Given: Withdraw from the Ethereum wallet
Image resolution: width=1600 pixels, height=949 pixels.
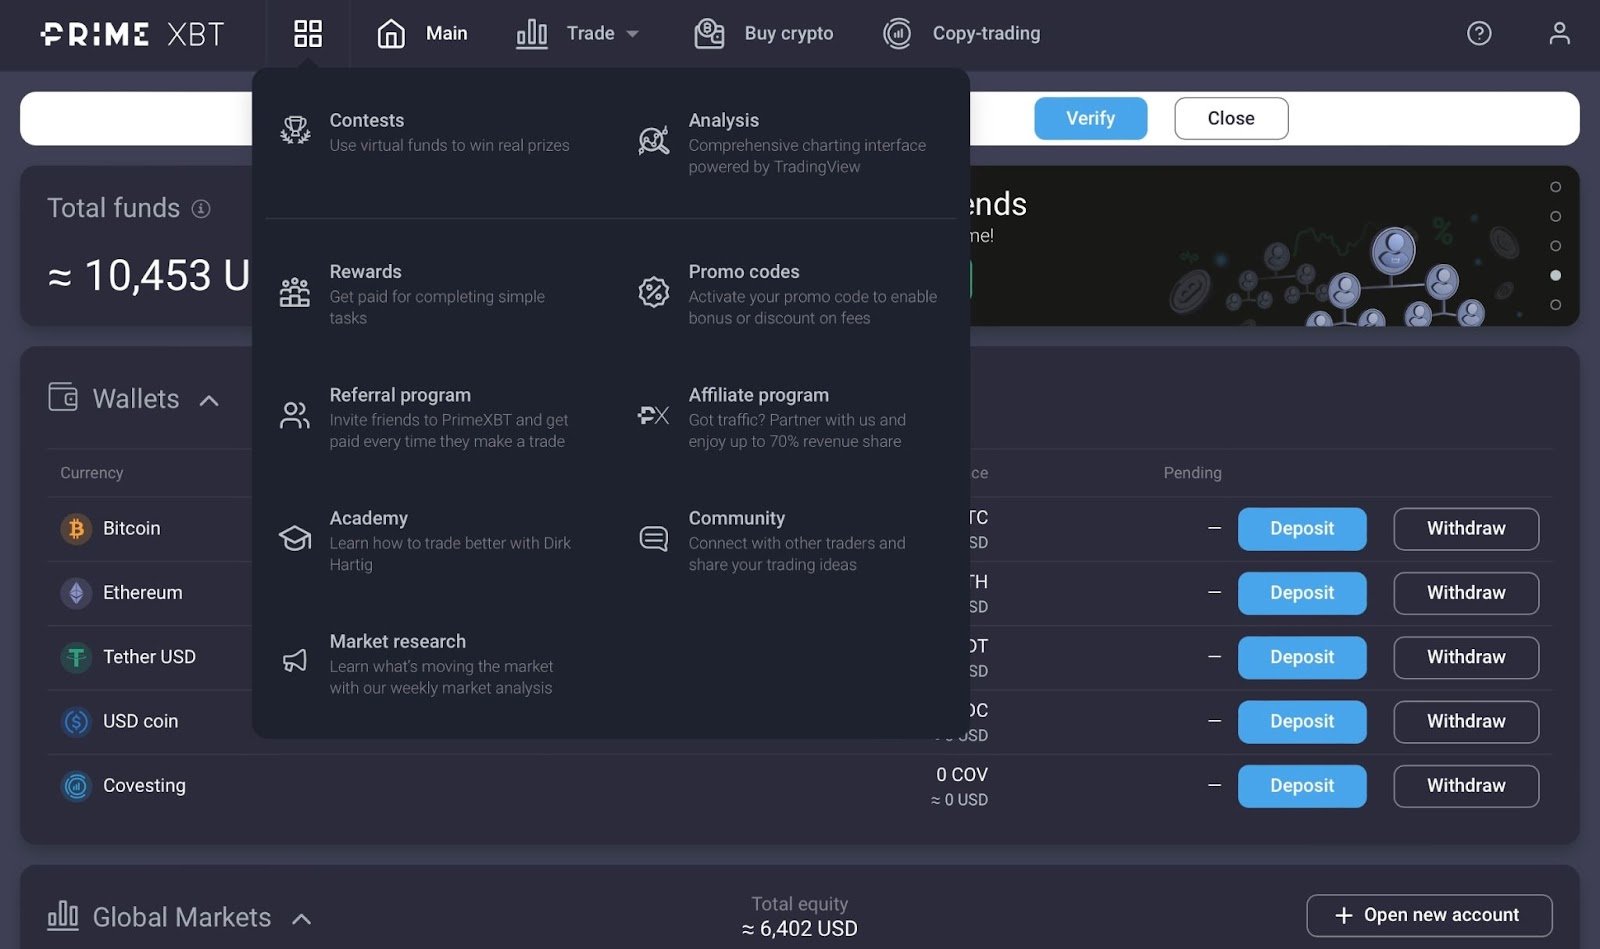Looking at the screenshot, I should [1466, 593].
